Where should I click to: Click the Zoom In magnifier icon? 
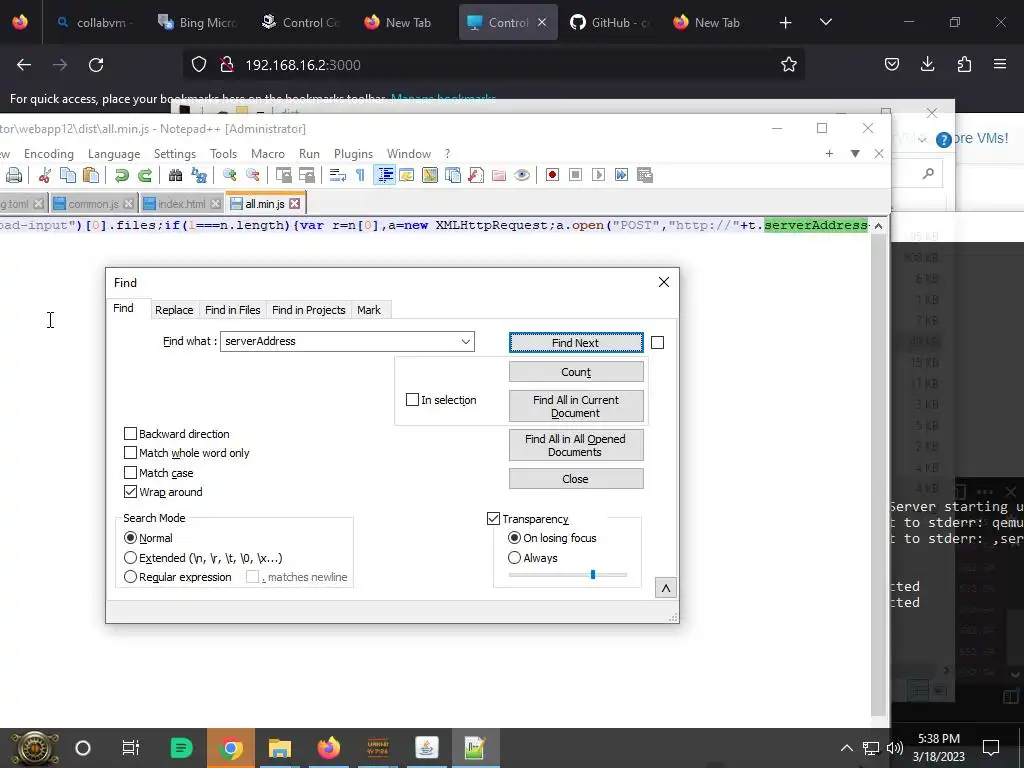229,175
